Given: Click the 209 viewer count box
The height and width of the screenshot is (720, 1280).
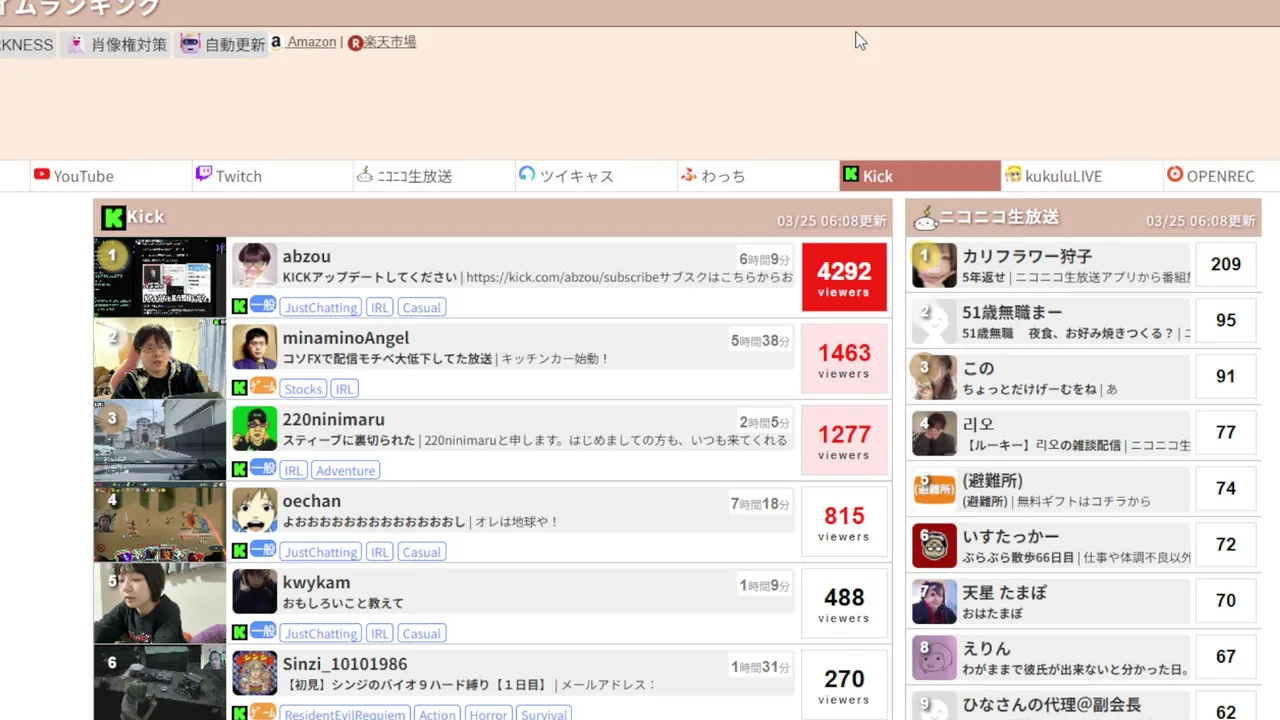Looking at the screenshot, I should 1226,264.
